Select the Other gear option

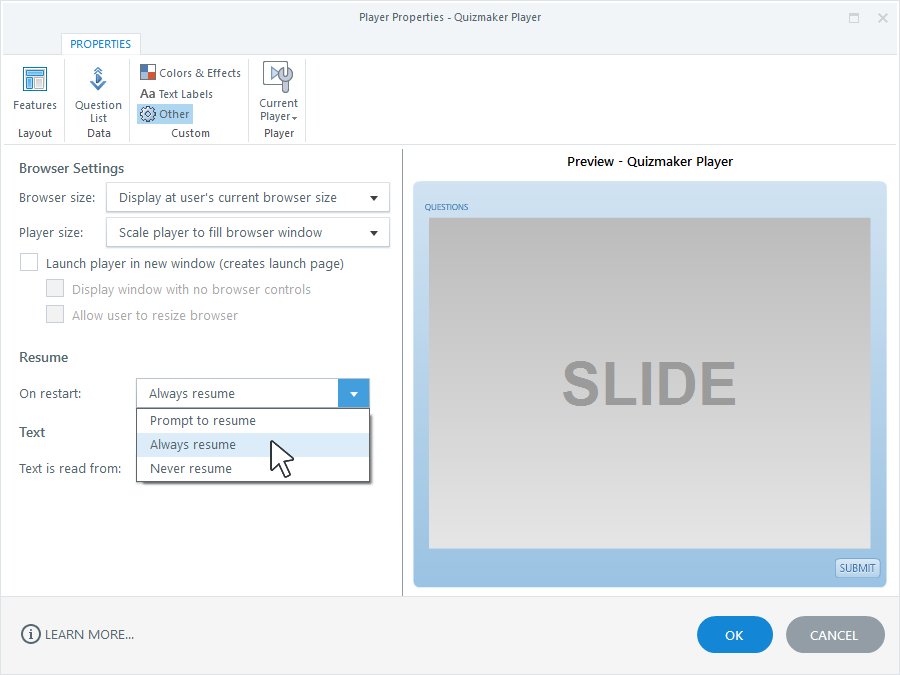(x=165, y=114)
